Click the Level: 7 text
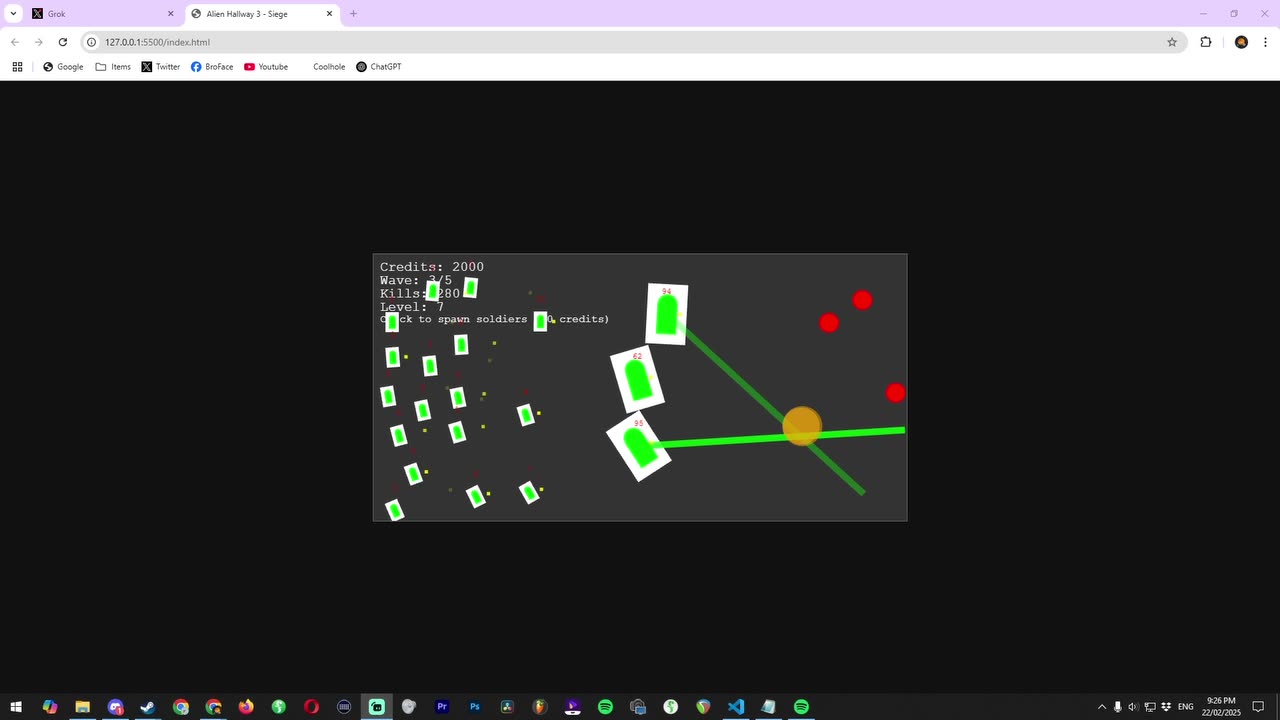The image size is (1280, 720). [412, 307]
